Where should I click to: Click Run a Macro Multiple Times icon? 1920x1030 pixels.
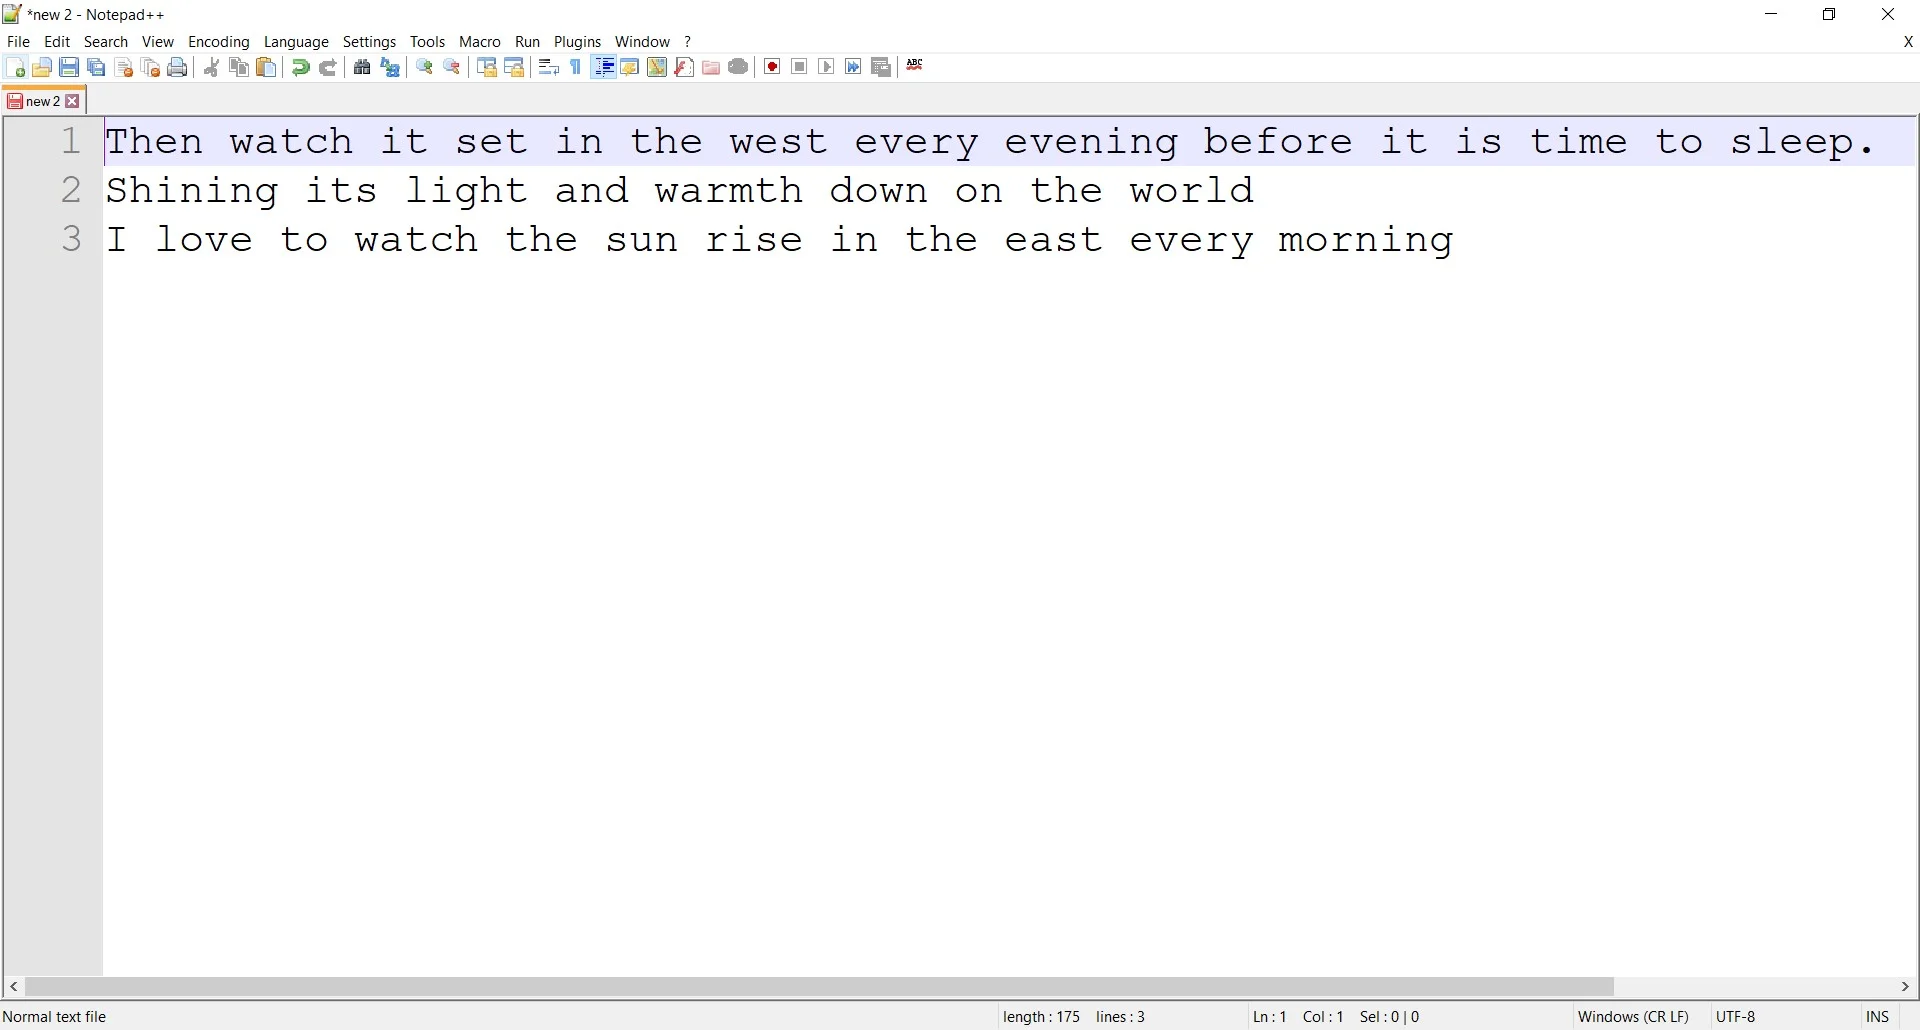pyautogui.click(x=854, y=67)
